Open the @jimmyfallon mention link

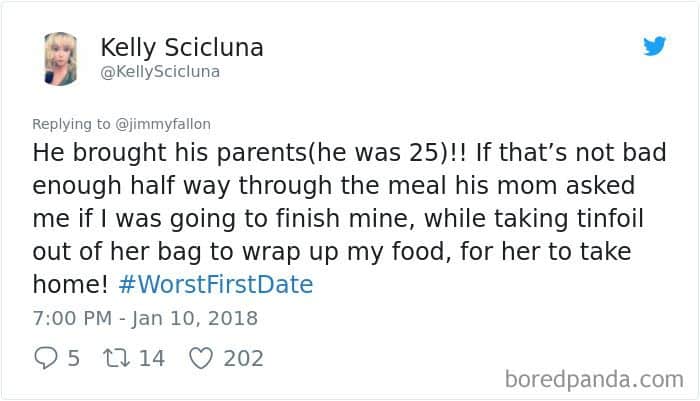[x=163, y=124]
